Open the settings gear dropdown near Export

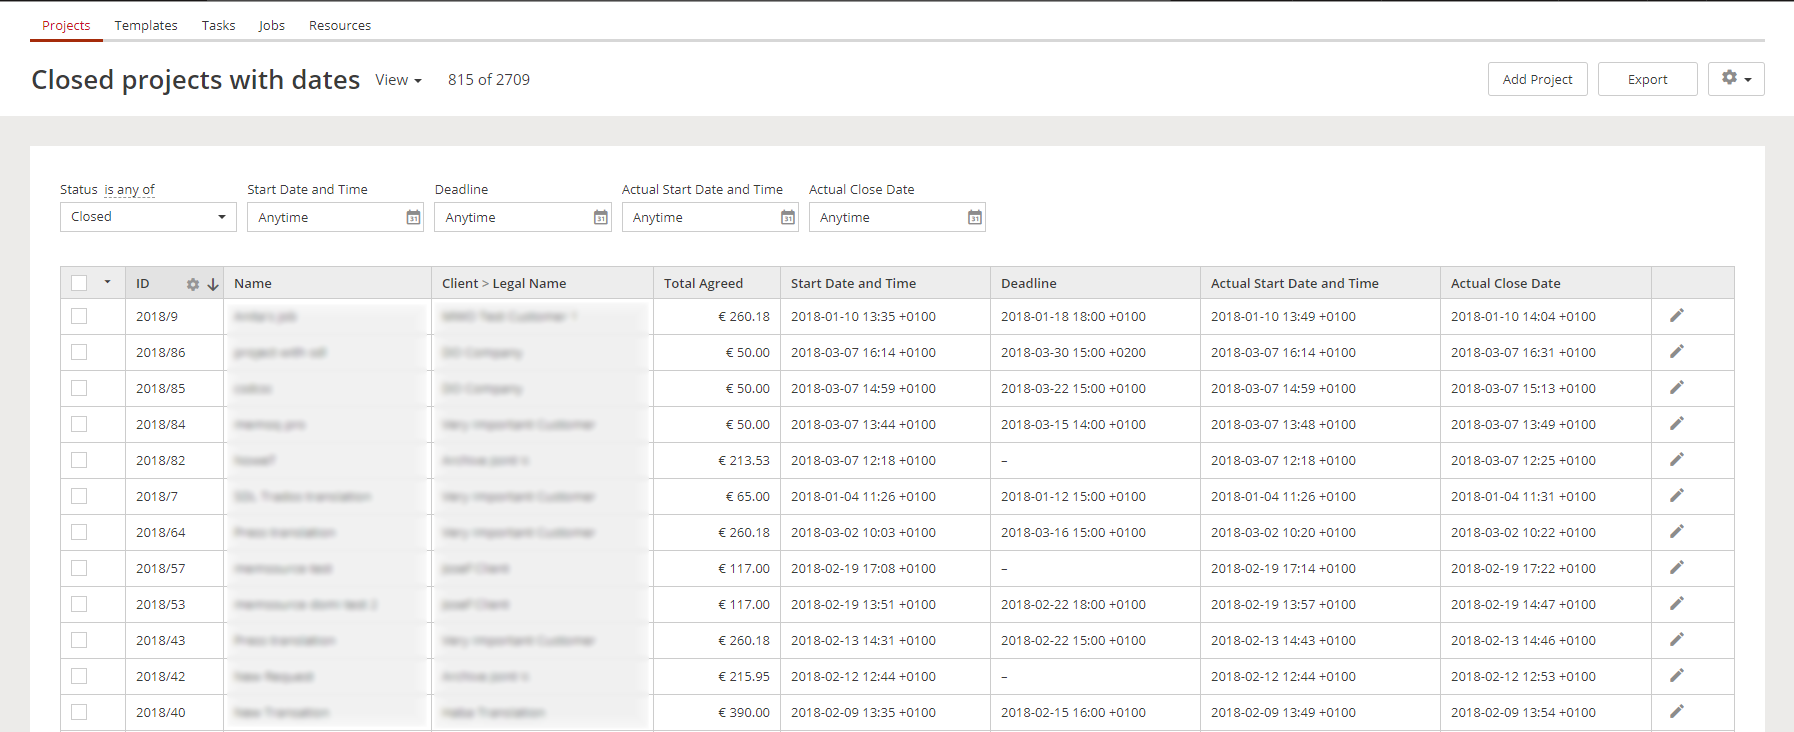pyautogui.click(x=1736, y=79)
